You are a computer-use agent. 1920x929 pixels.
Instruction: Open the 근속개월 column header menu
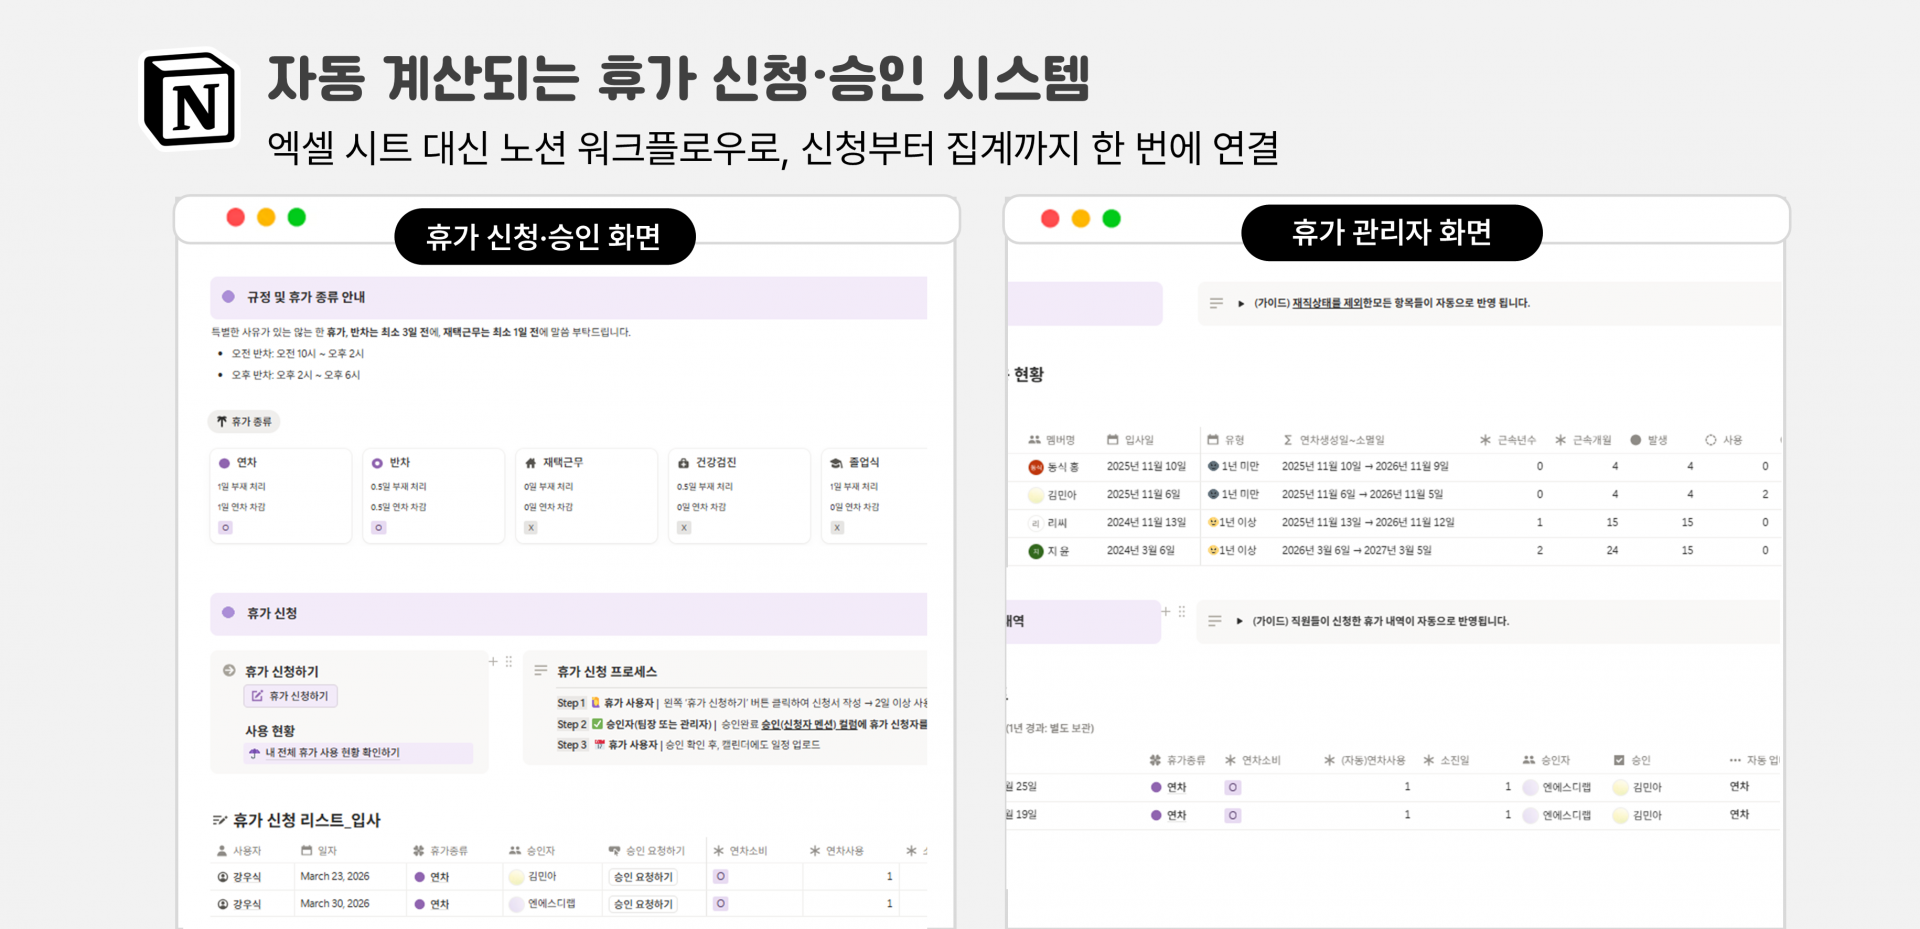click(1584, 440)
